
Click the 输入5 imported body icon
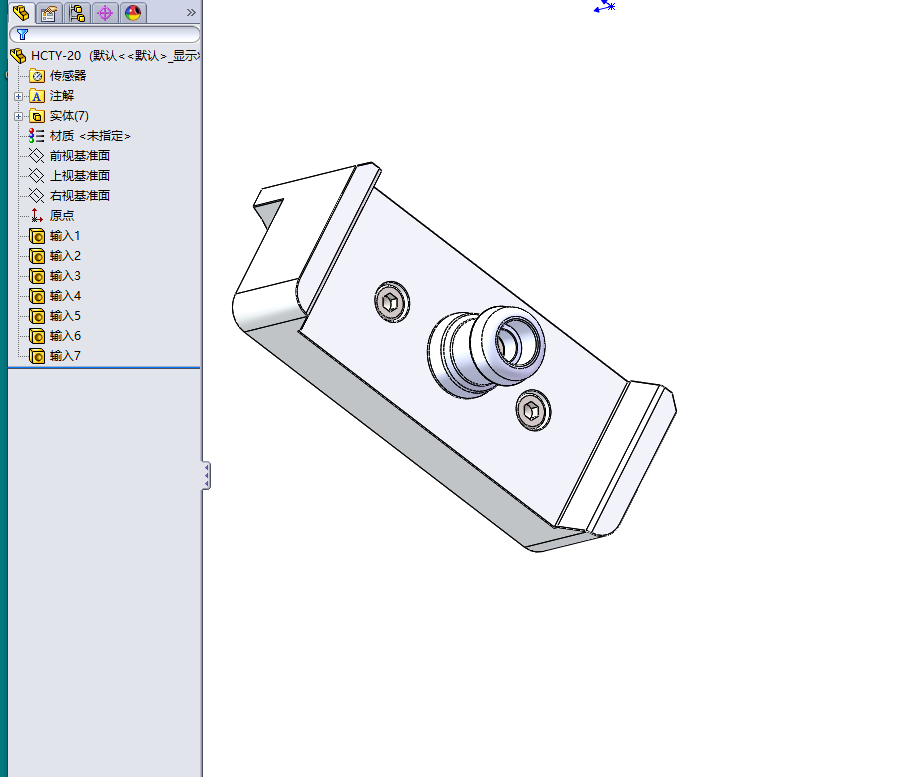pyautogui.click(x=37, y=316)
